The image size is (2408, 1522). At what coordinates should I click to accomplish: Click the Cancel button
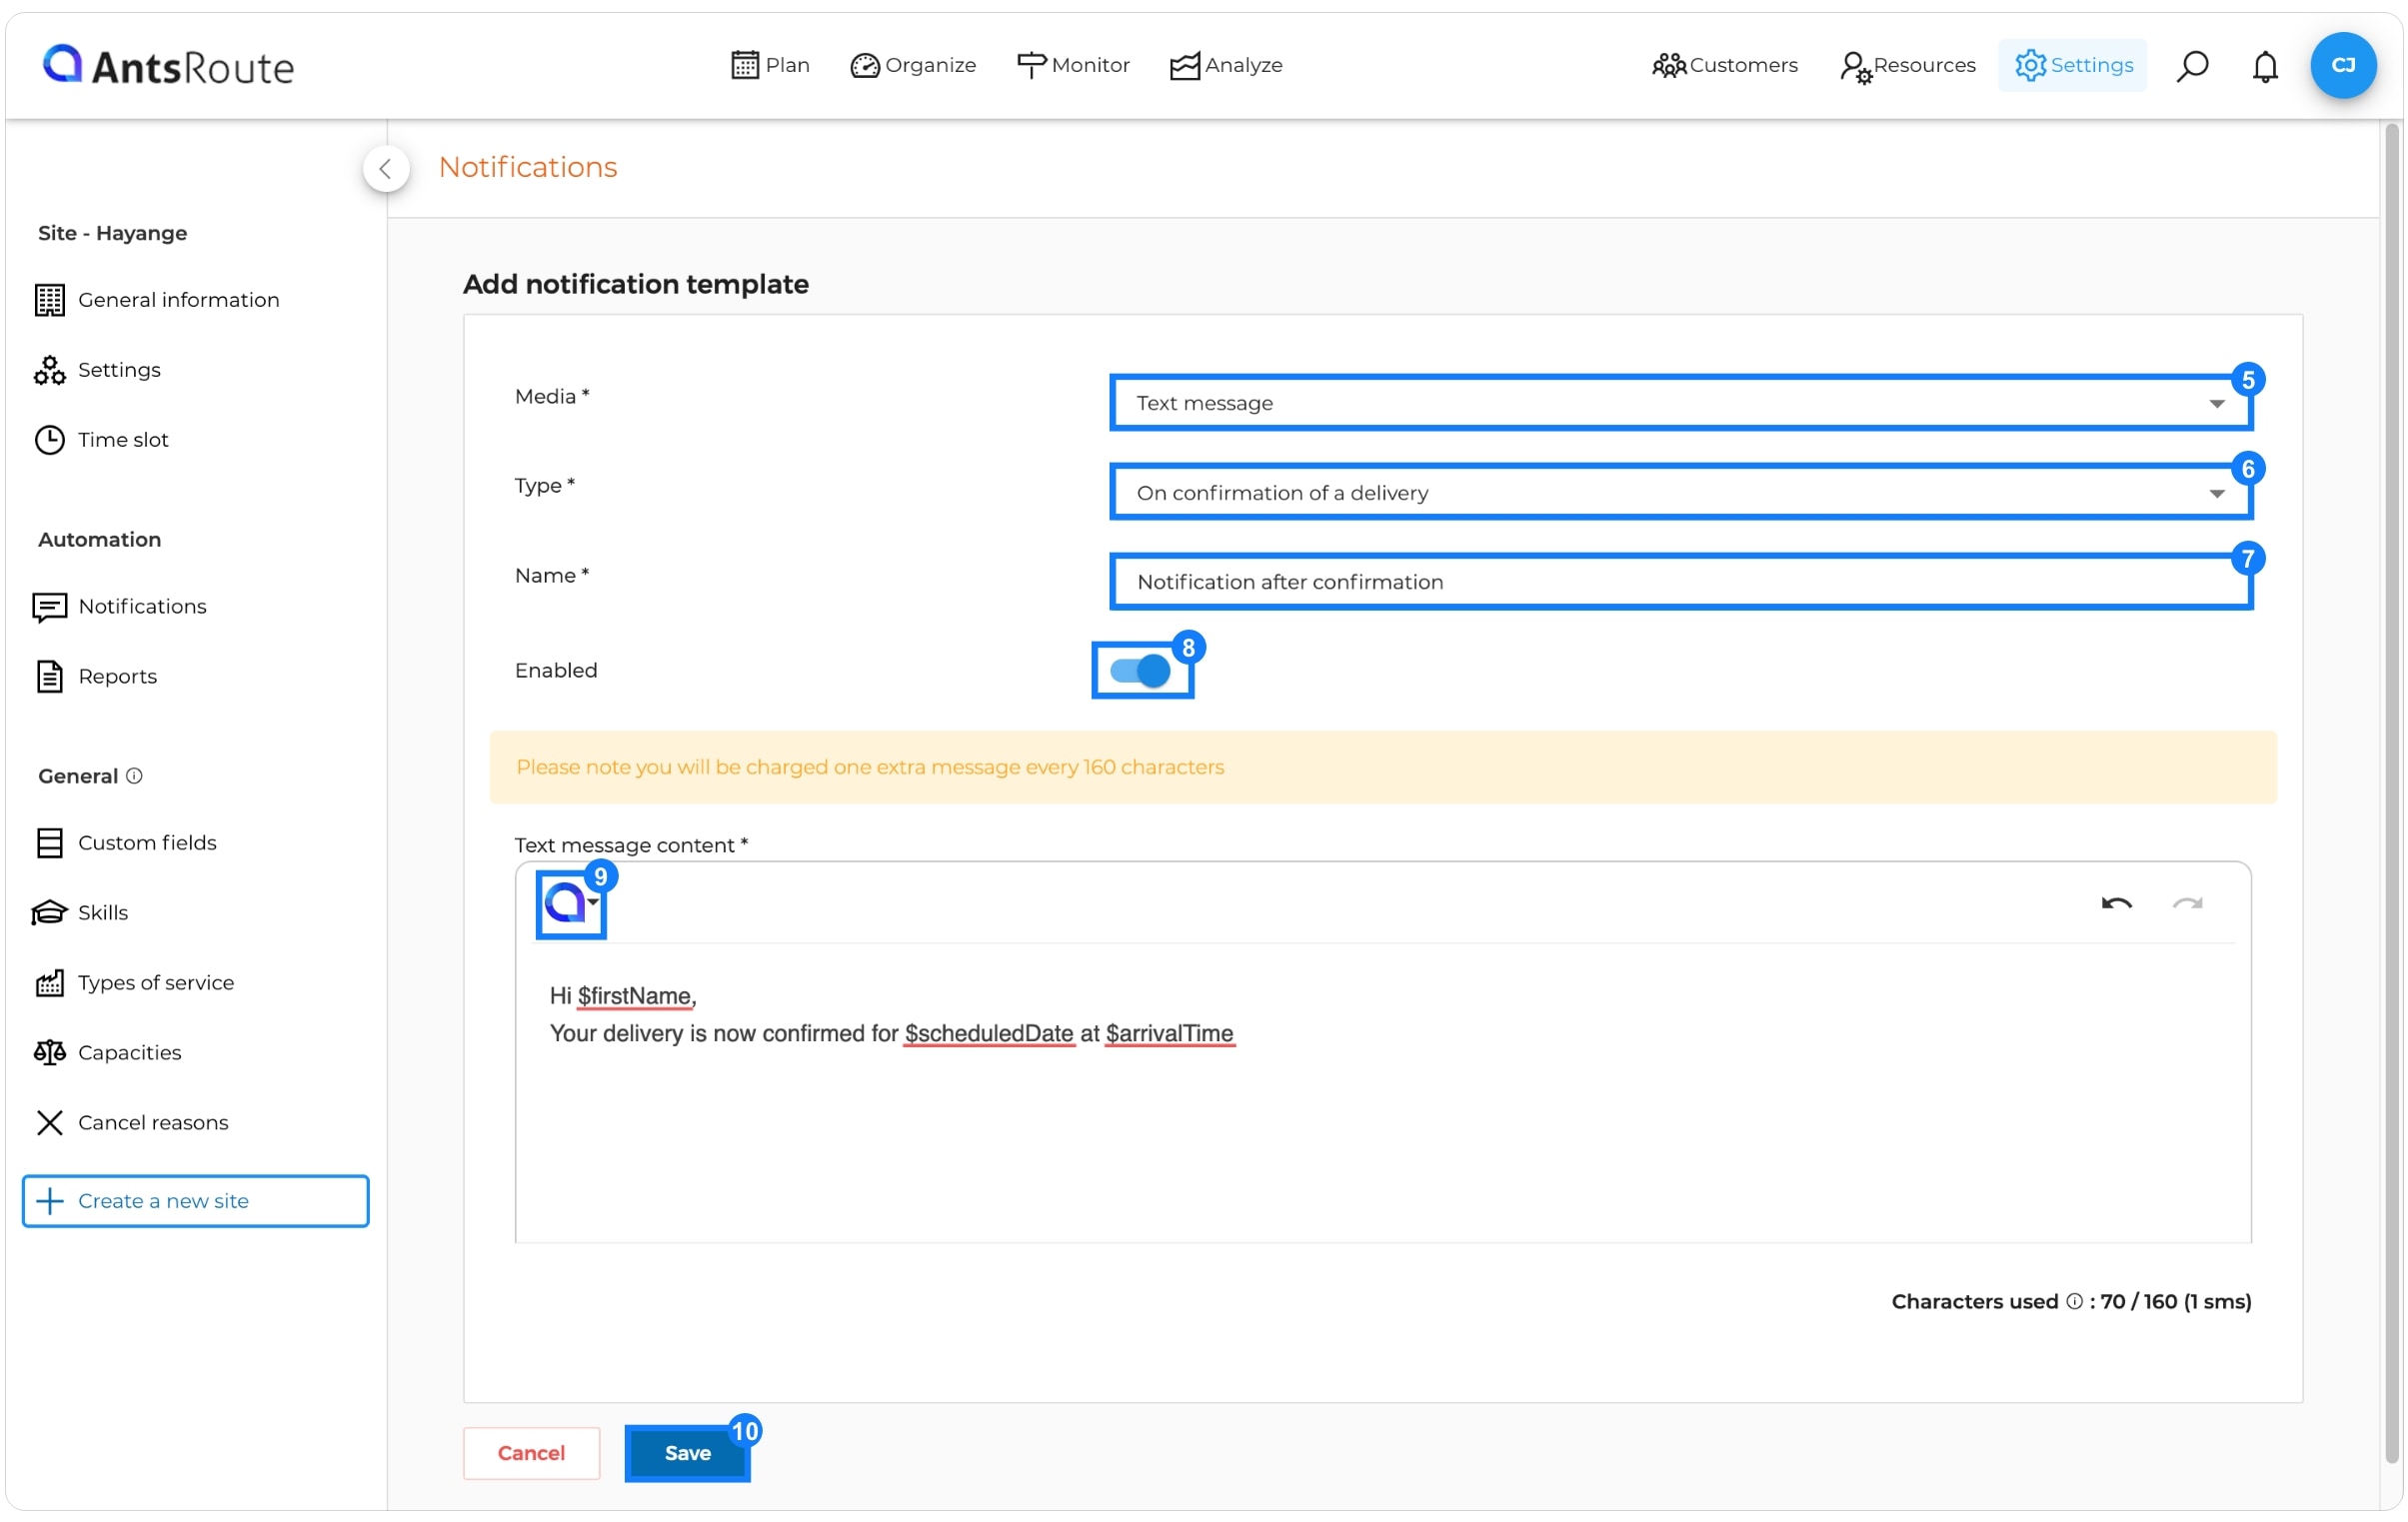tap(531, 1452)
